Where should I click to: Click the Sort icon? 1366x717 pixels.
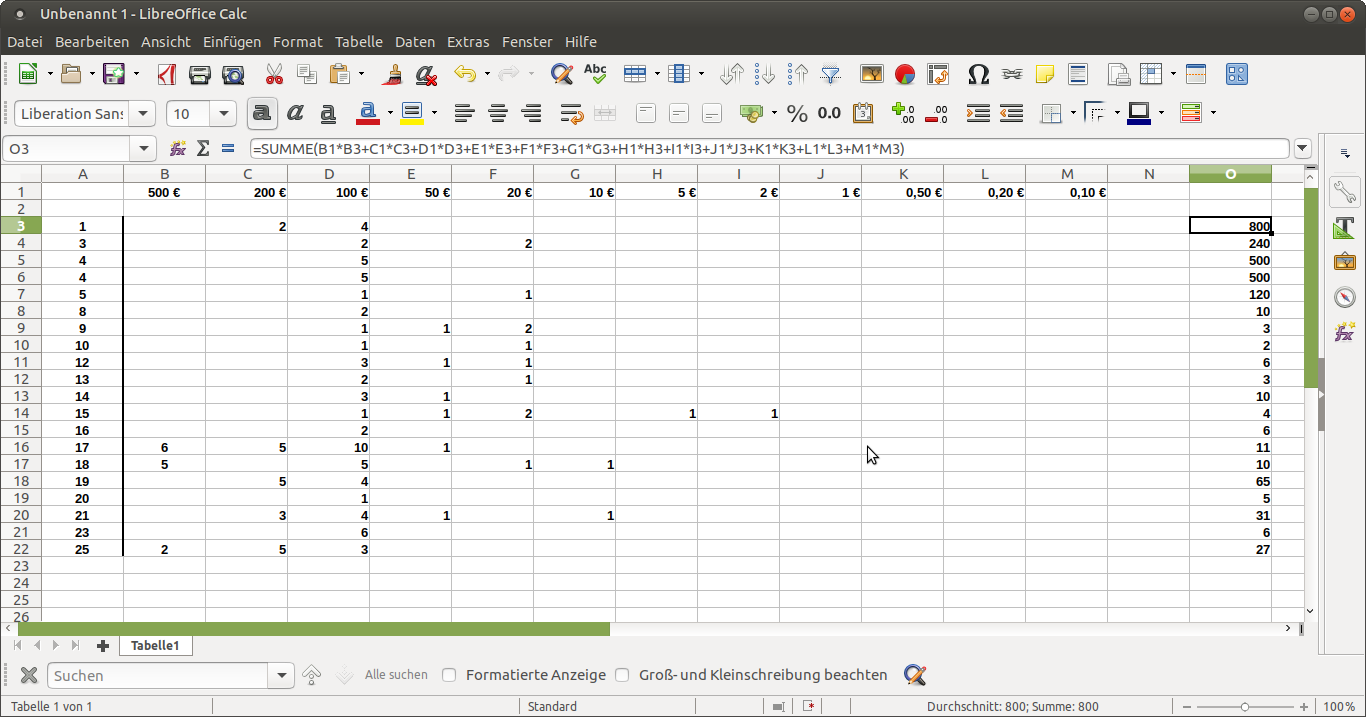(732, 74)
